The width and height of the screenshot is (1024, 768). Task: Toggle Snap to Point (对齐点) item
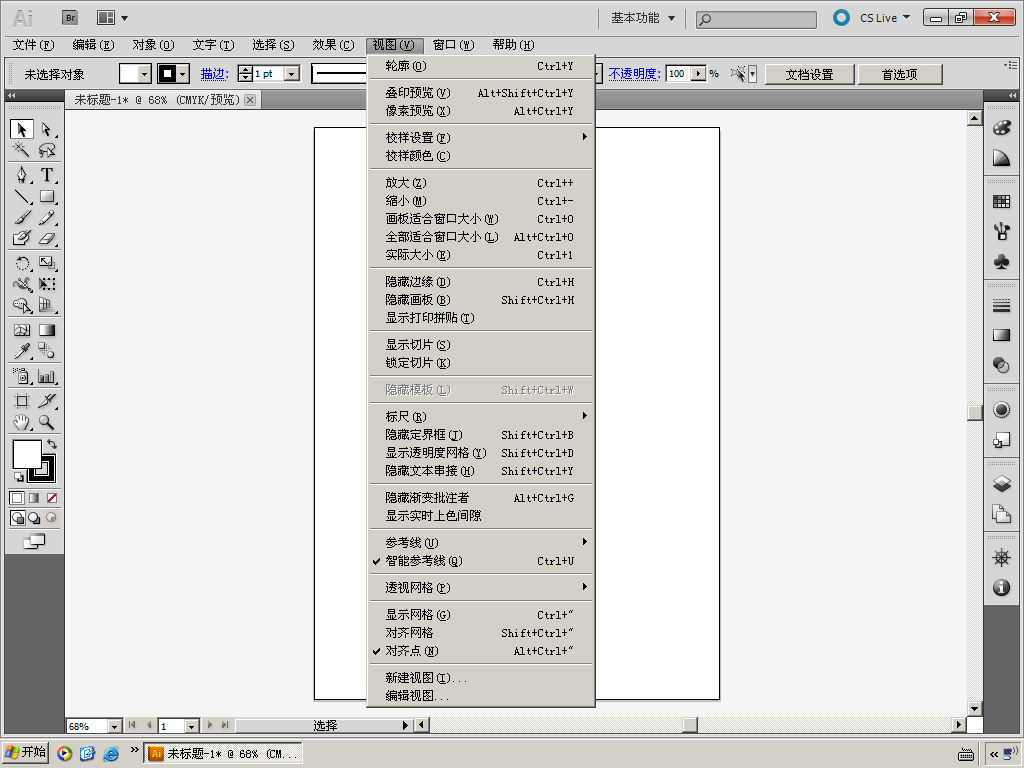[x=481, y=651]
